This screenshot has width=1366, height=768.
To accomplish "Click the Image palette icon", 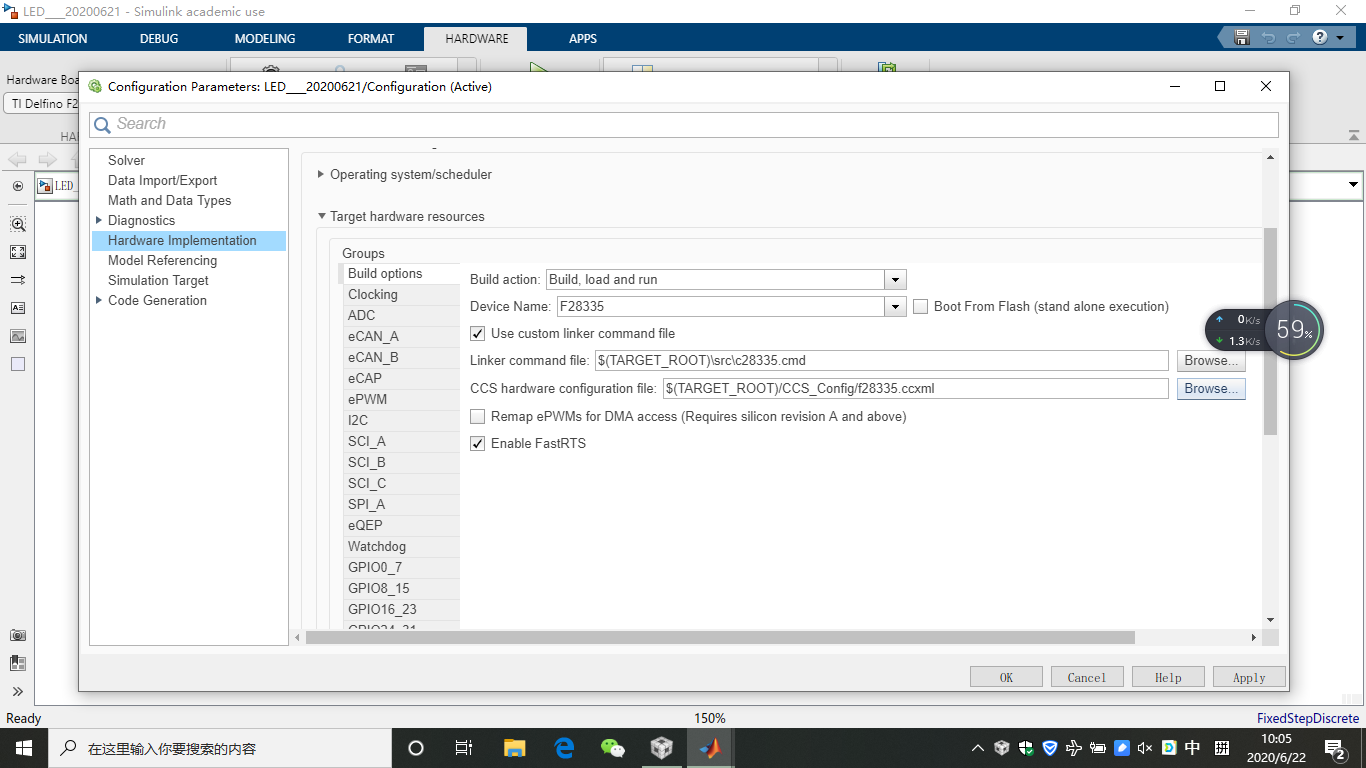I will [x=18, y=336].
